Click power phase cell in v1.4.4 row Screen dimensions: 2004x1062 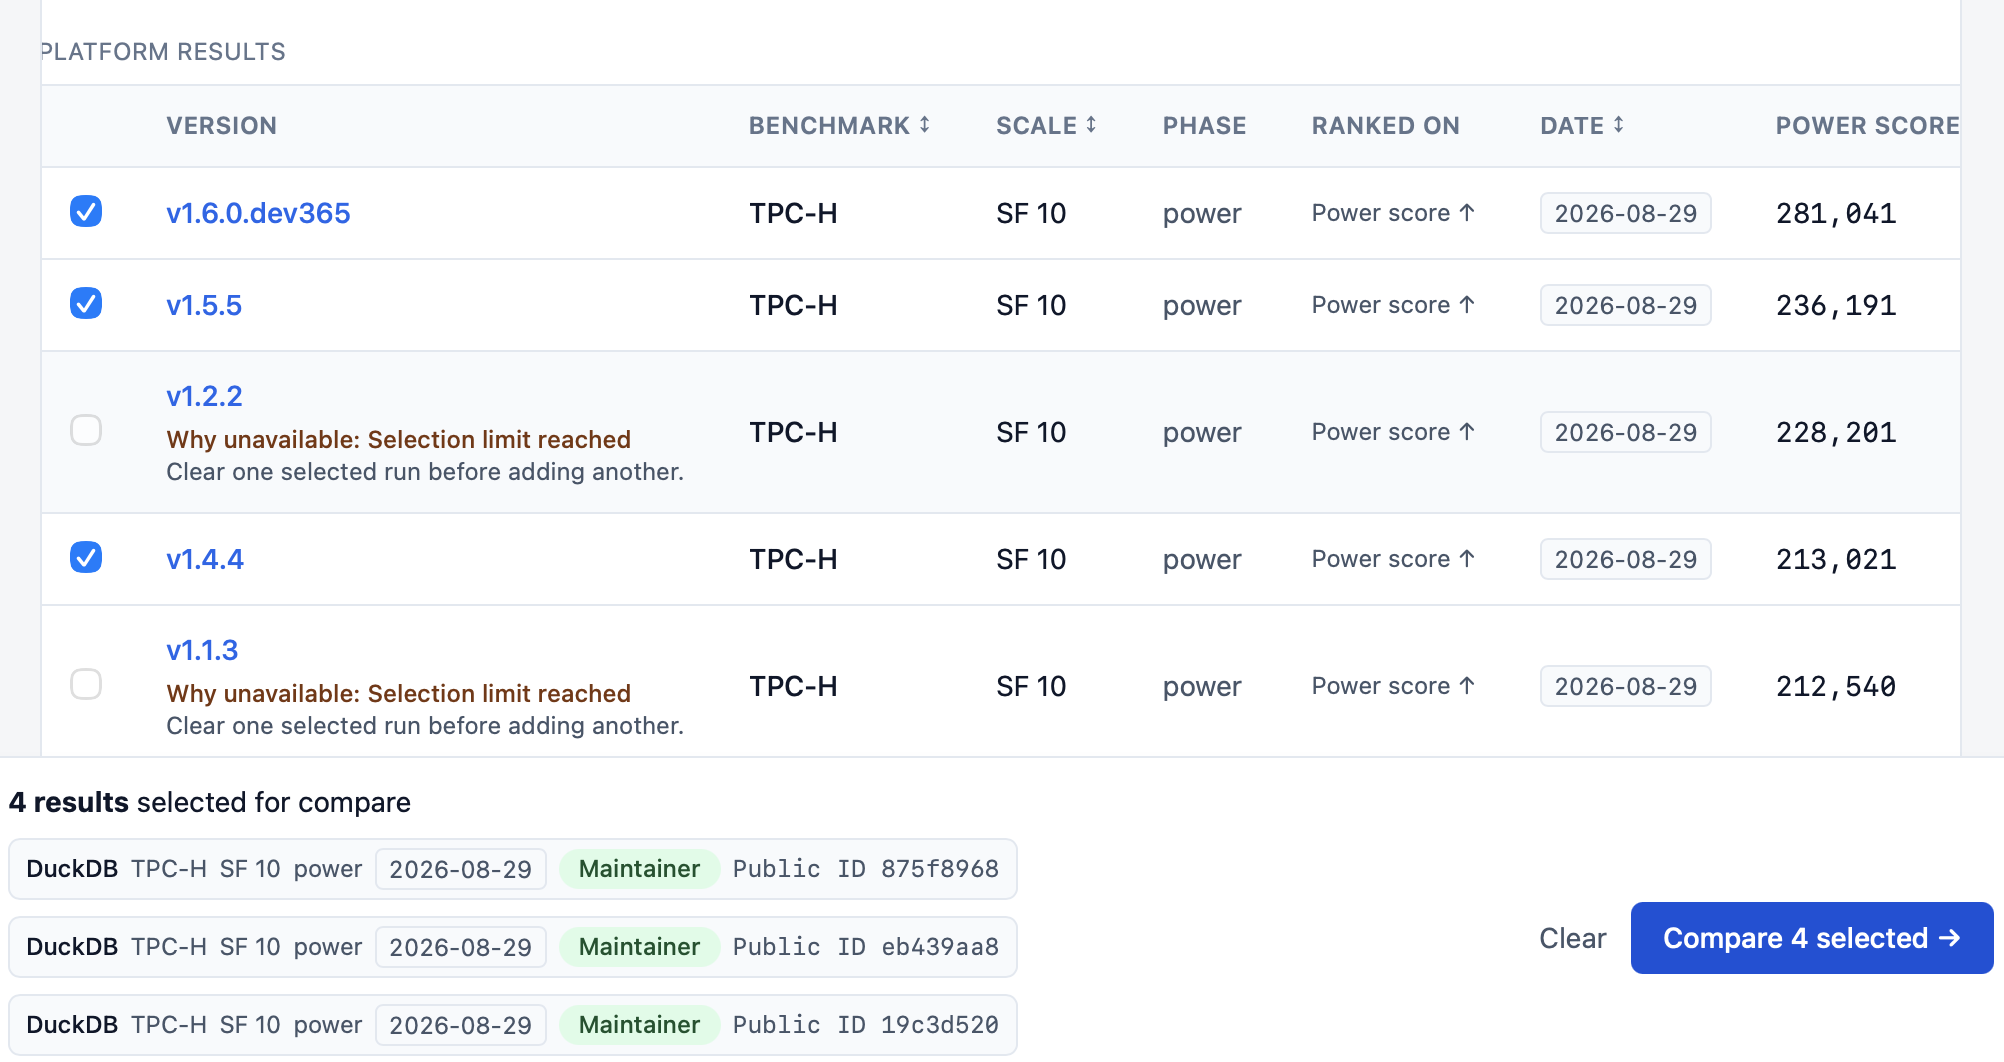pyautogui.click(x=1202, y=559)
